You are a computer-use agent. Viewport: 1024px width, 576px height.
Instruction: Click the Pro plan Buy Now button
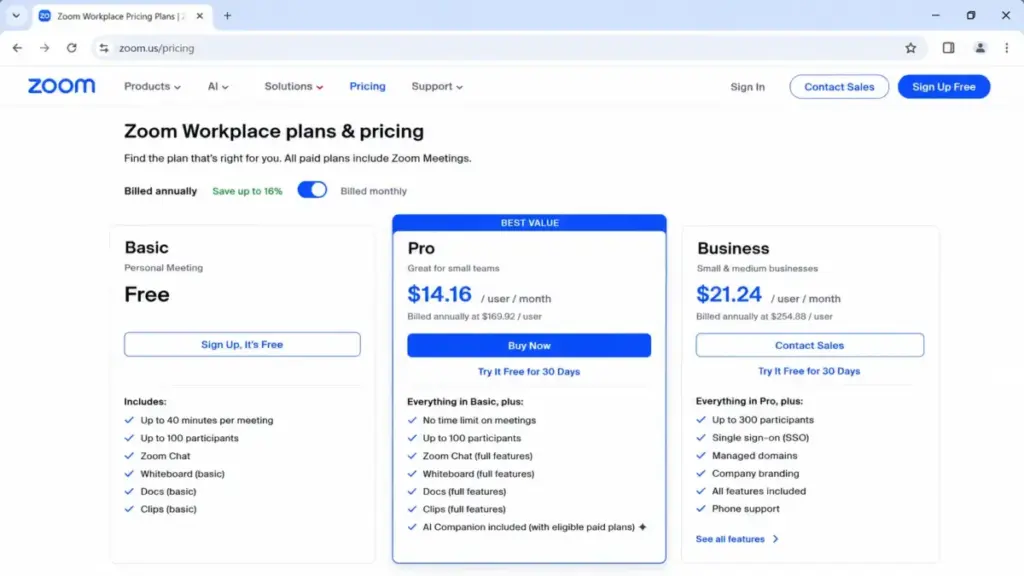pyautogui.click(x=529, y=345)
